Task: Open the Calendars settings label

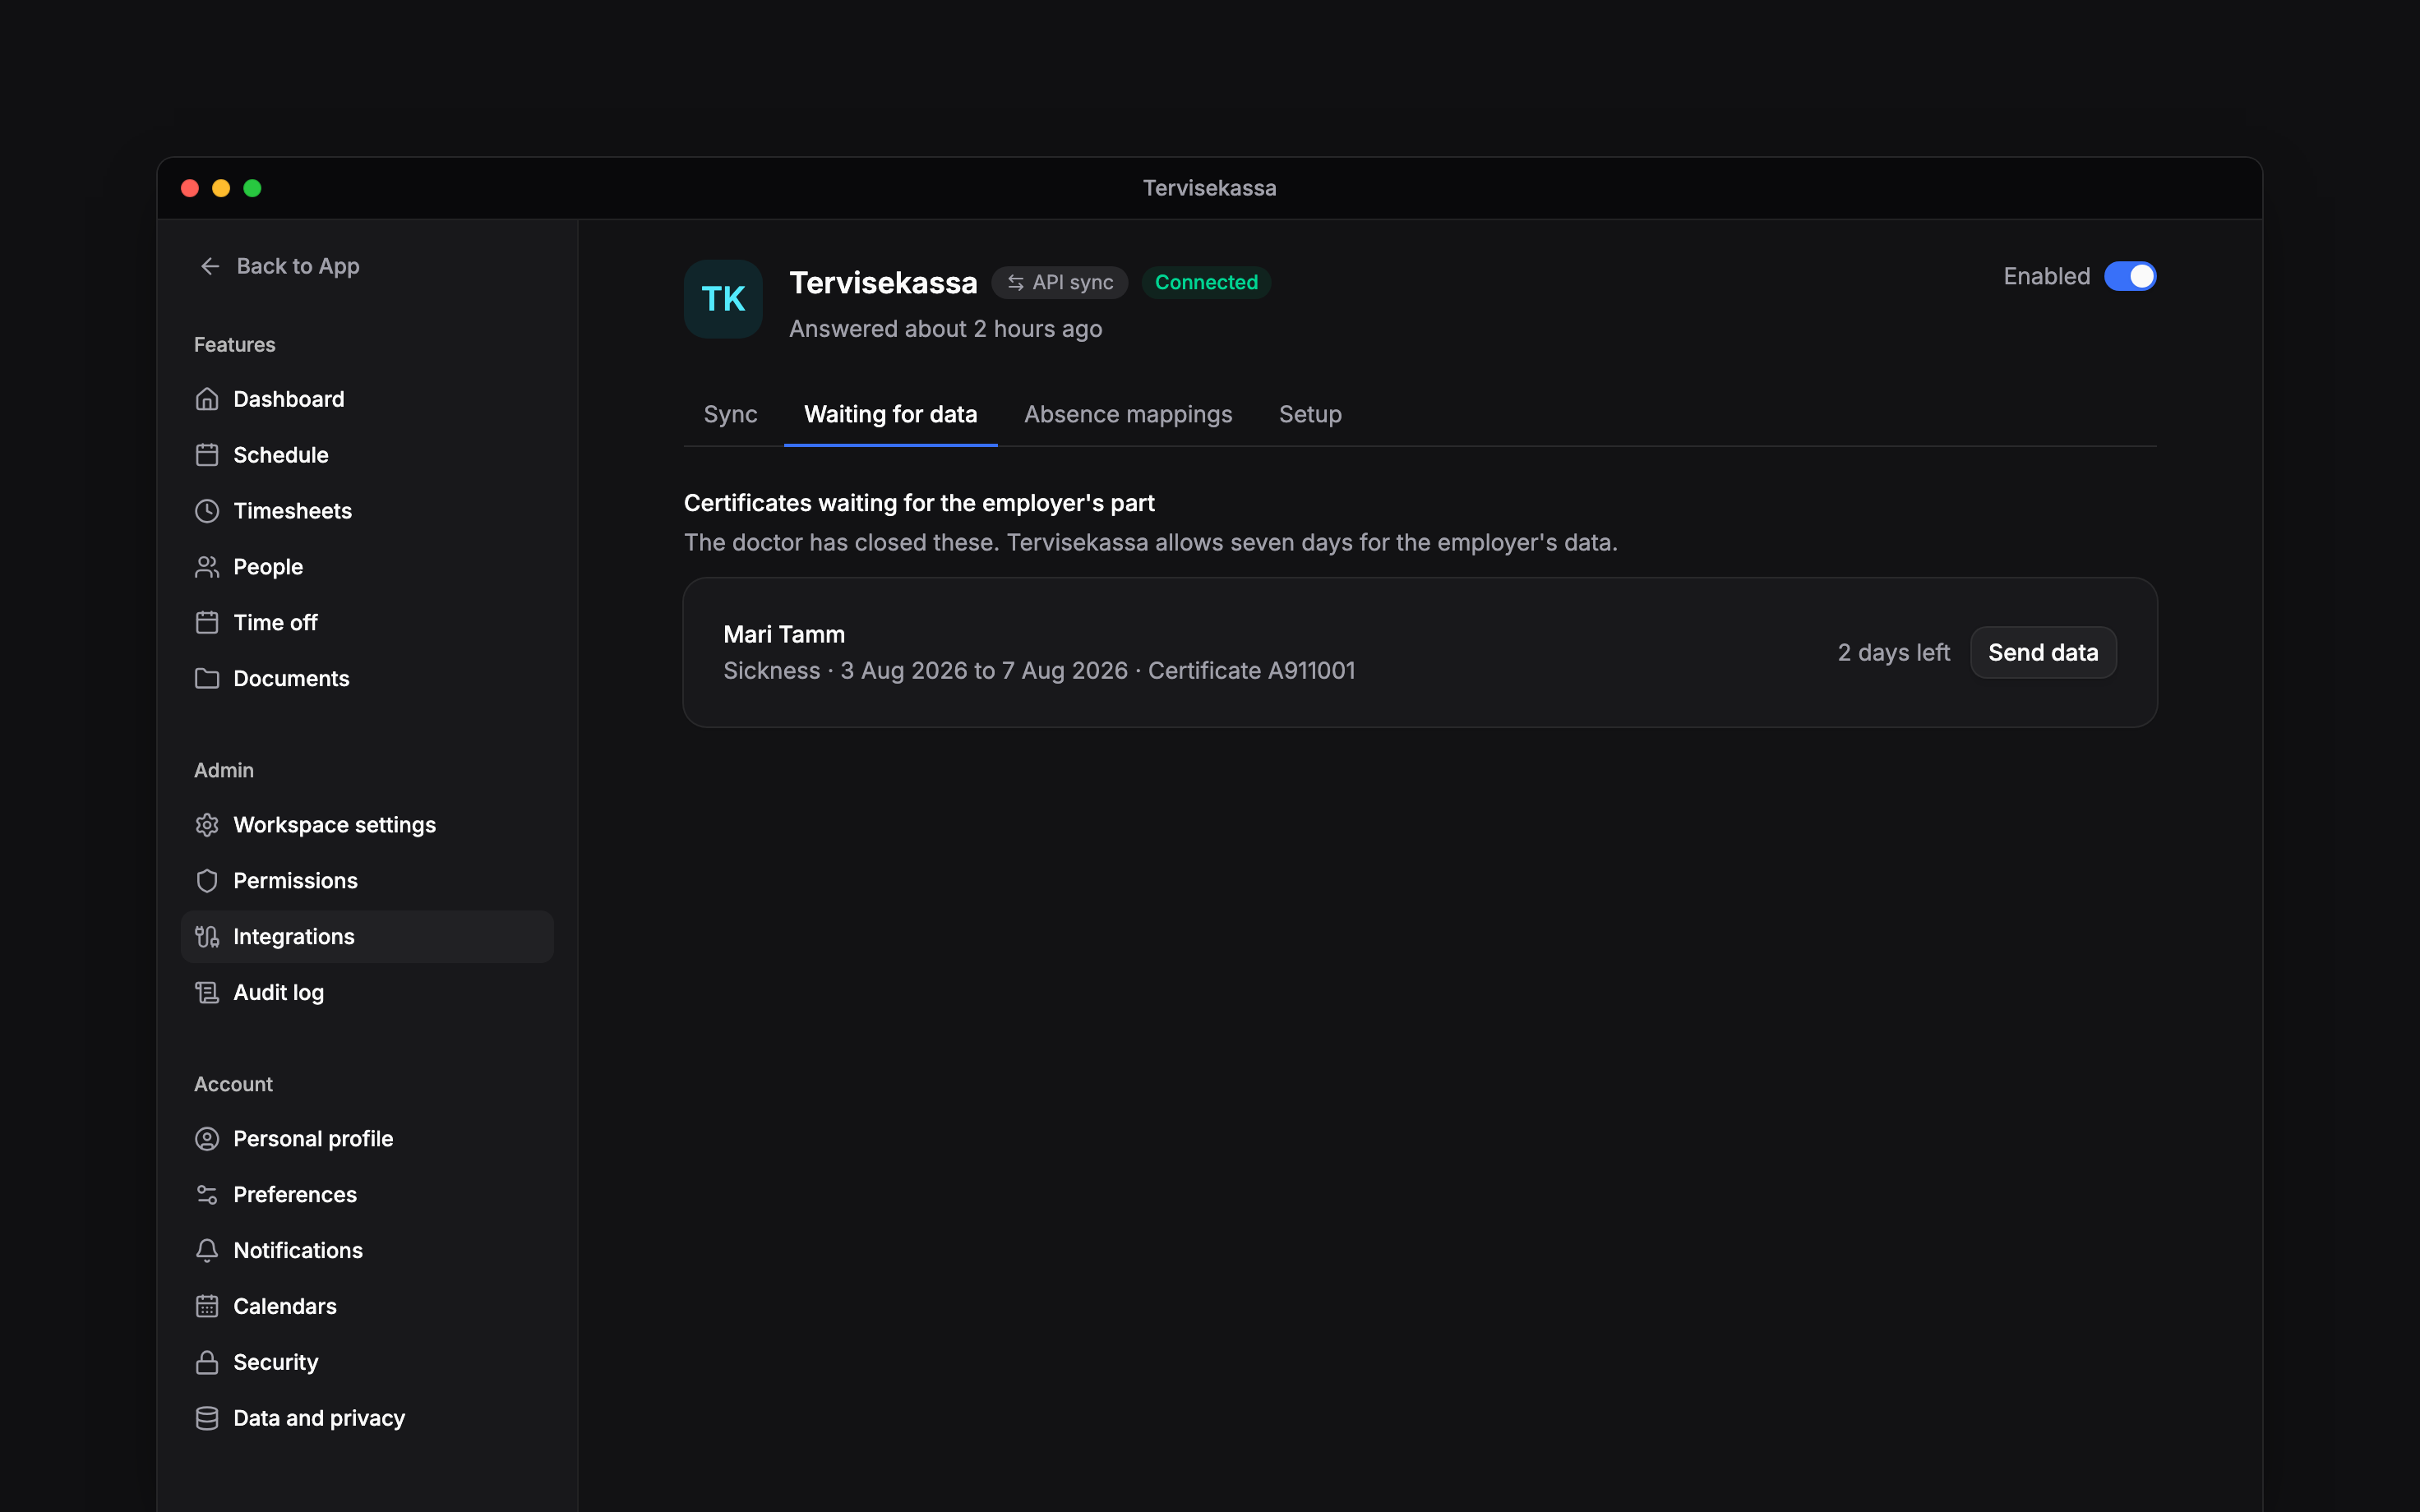Action: (285, 1307)
